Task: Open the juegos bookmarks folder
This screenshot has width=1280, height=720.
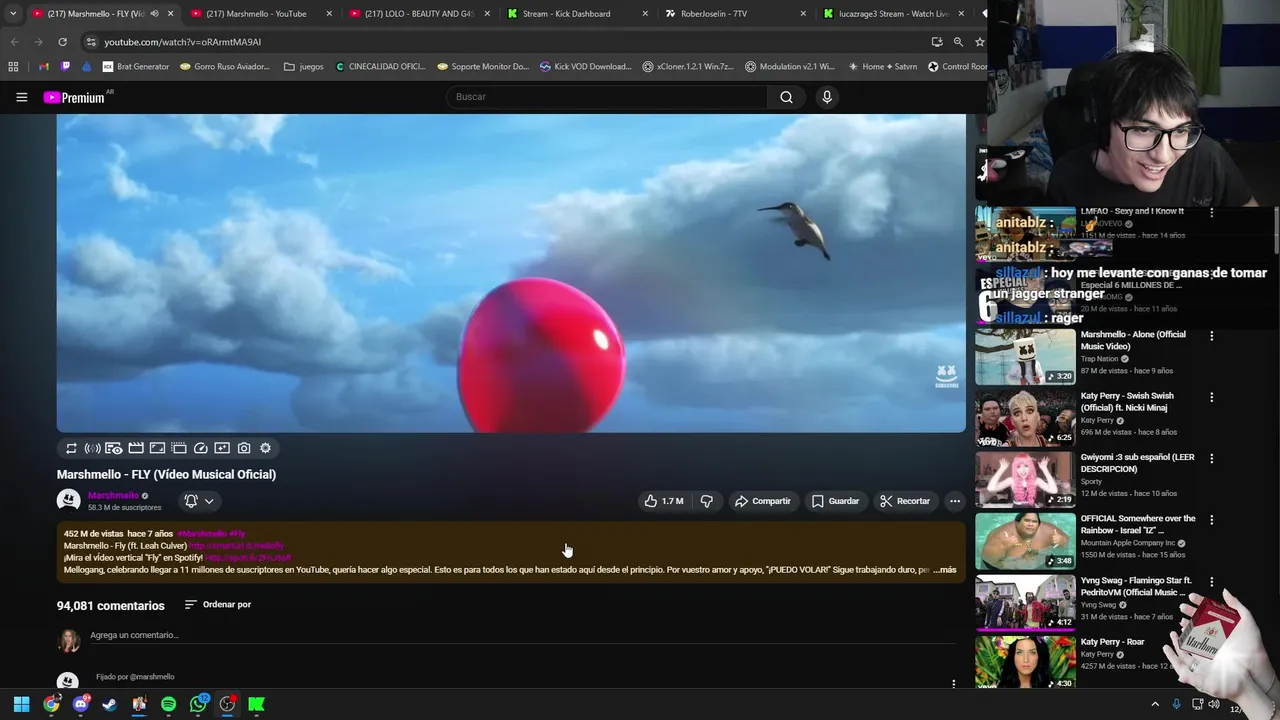Action: [x=304, y=67]
